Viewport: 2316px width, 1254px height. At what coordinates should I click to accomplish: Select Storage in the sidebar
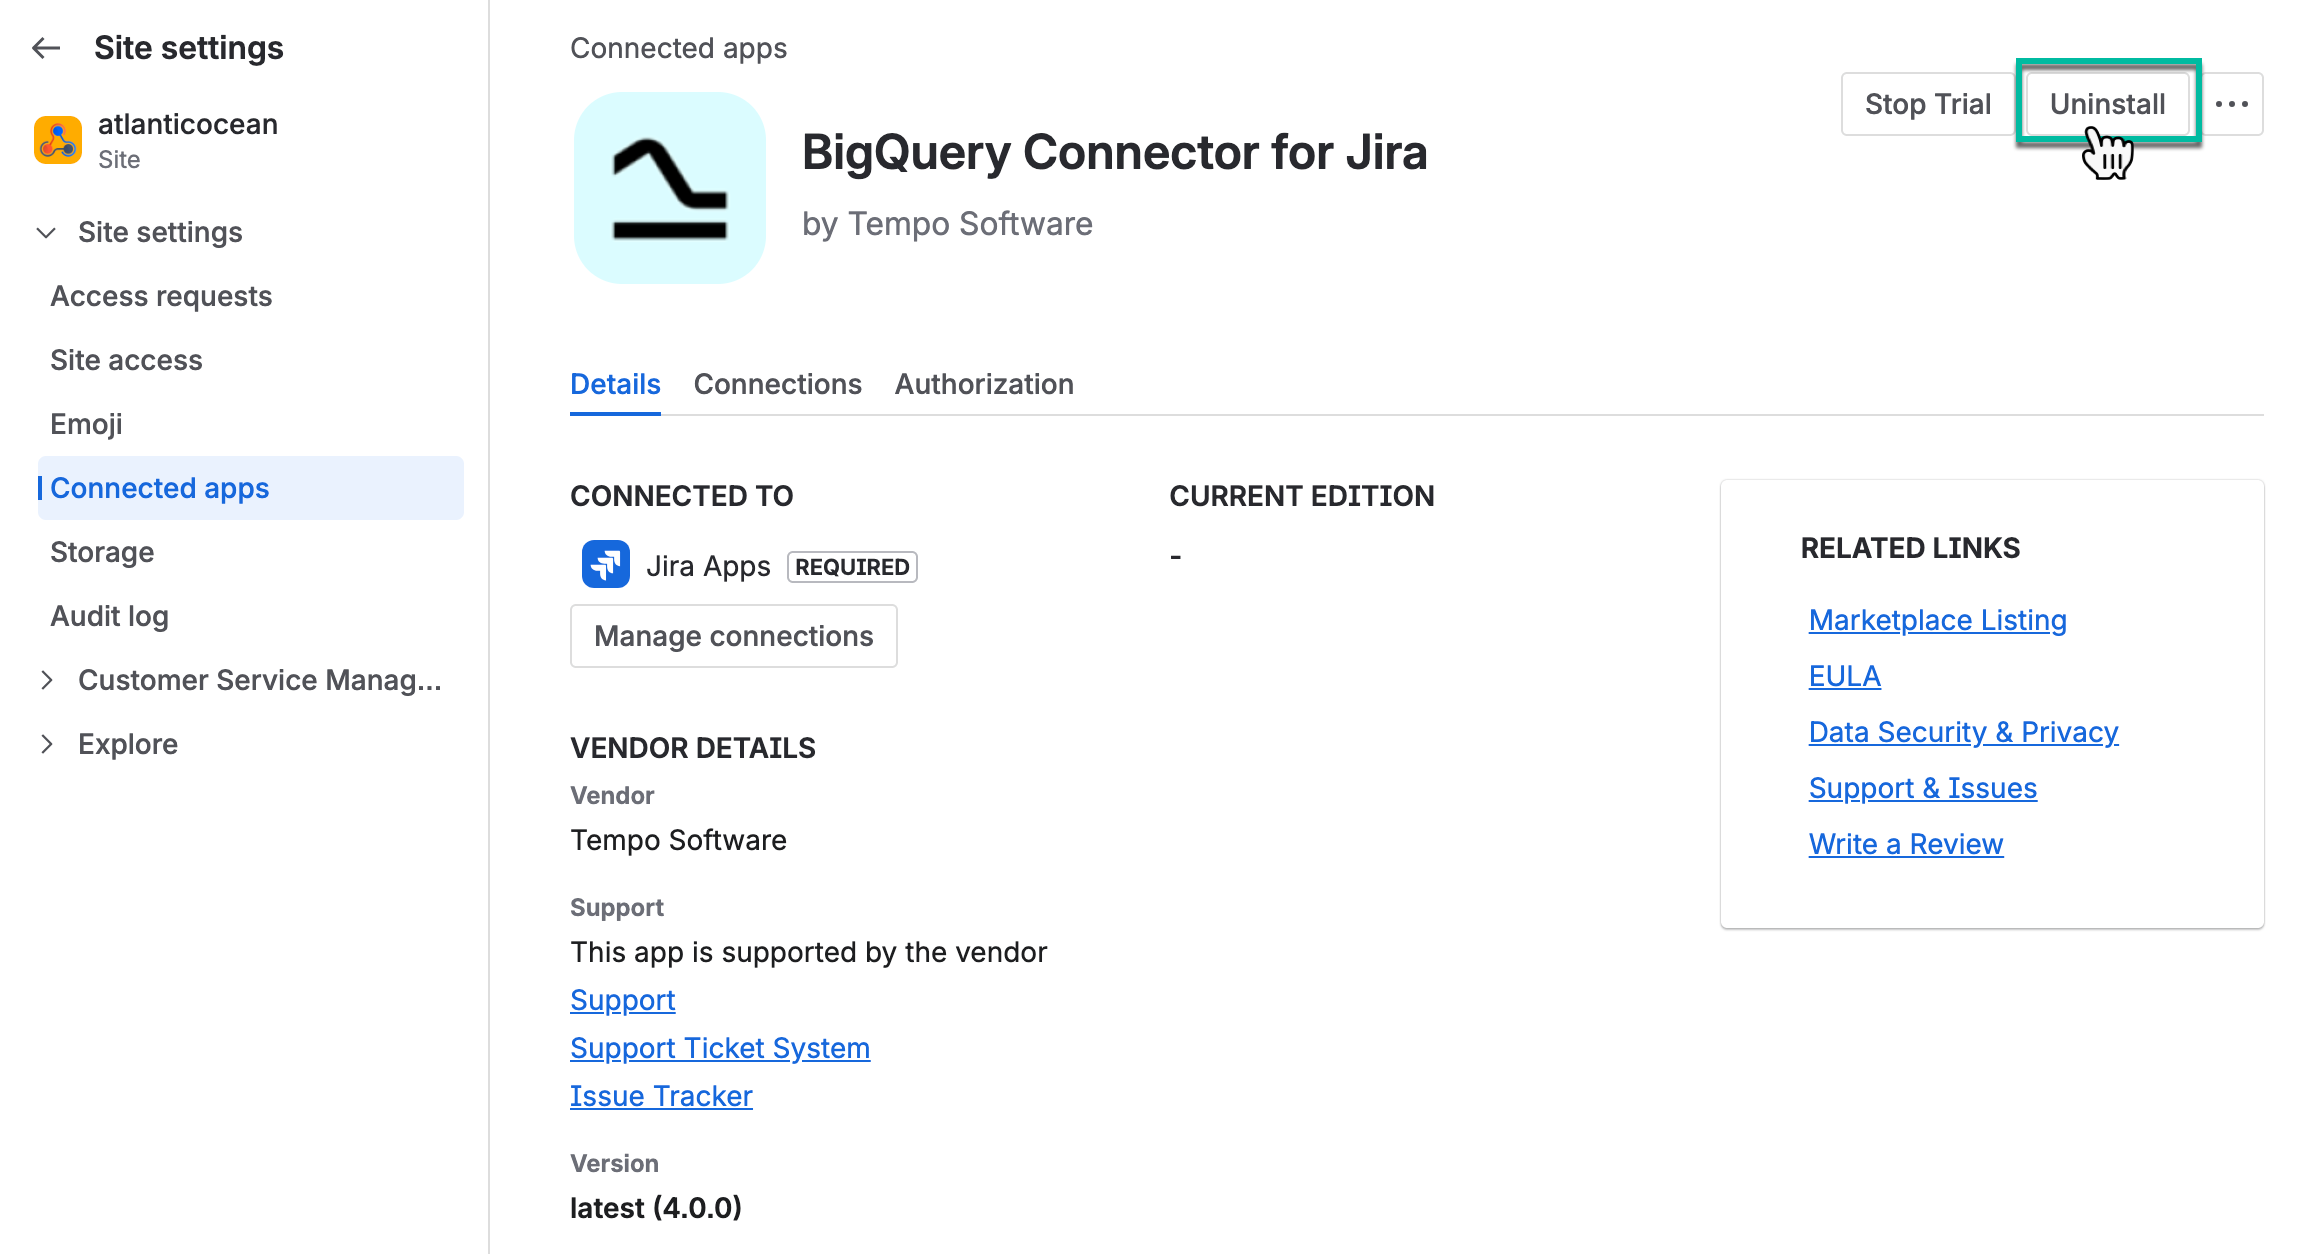[102, 551]
